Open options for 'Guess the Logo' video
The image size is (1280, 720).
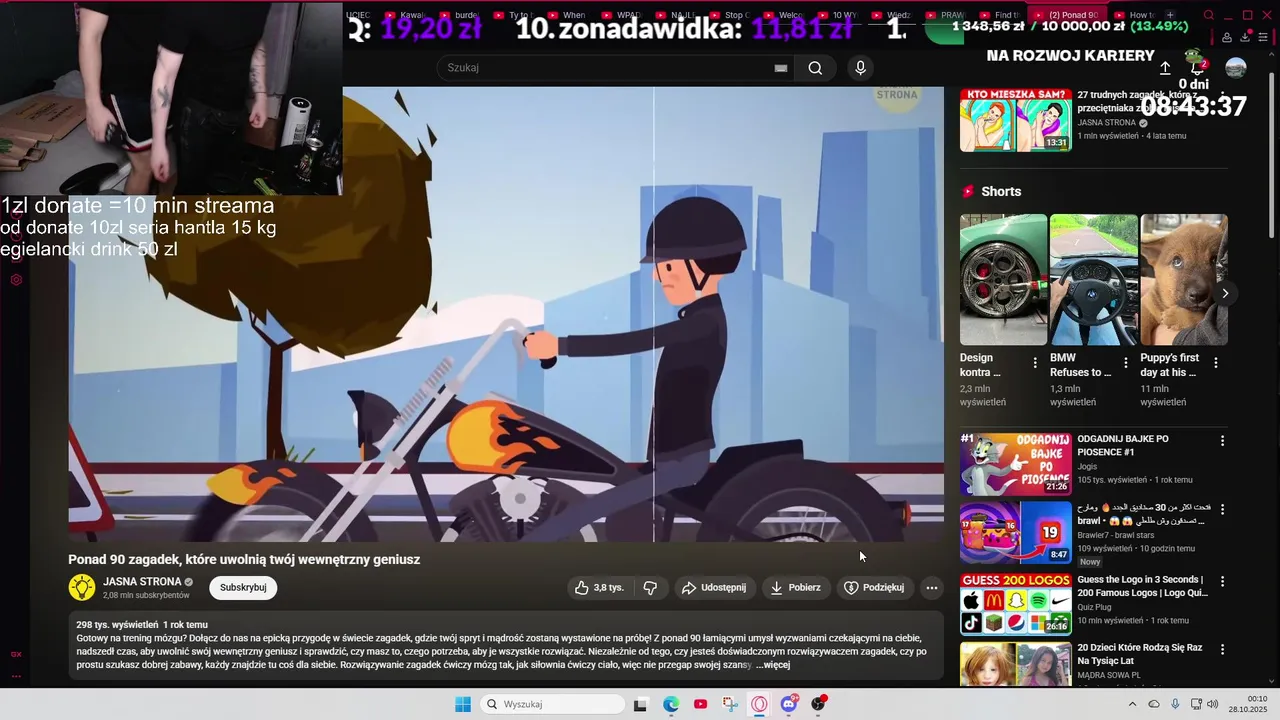click(x=1222, y=581)
